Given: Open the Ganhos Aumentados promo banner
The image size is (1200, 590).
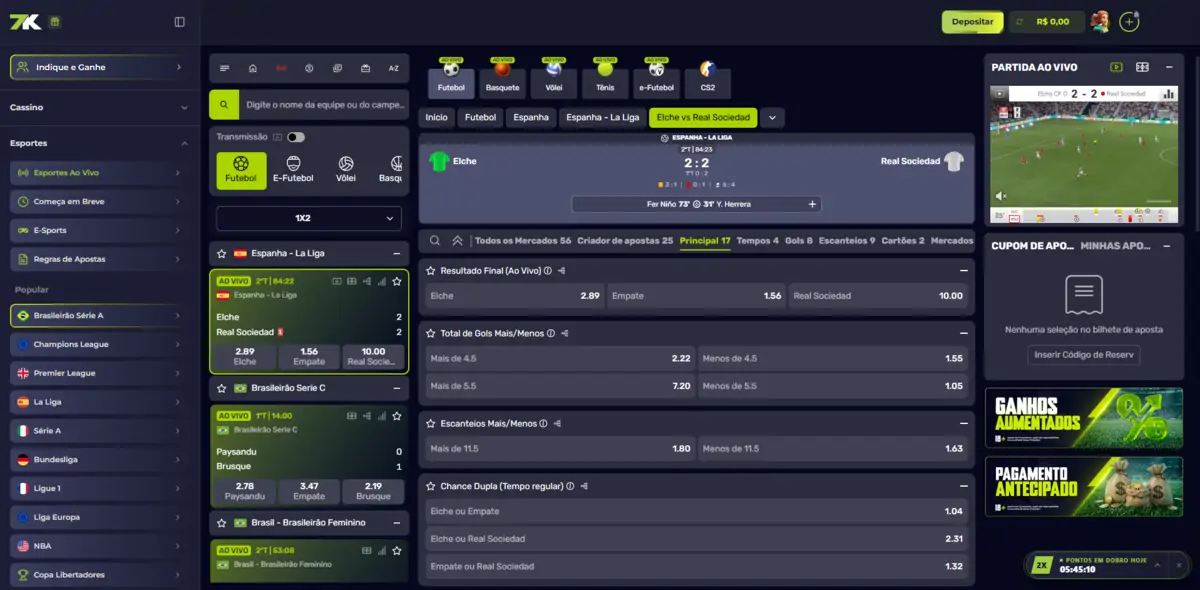Looking at the screenshot, I should pos(1083,418).
